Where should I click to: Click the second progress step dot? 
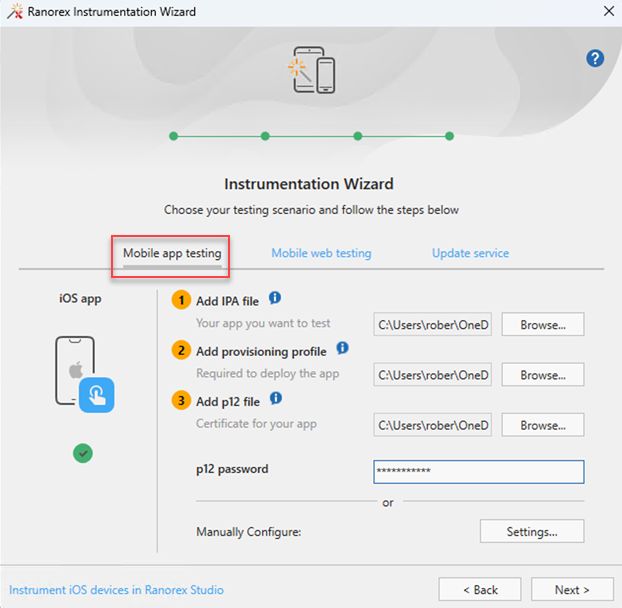coord(265,136)
